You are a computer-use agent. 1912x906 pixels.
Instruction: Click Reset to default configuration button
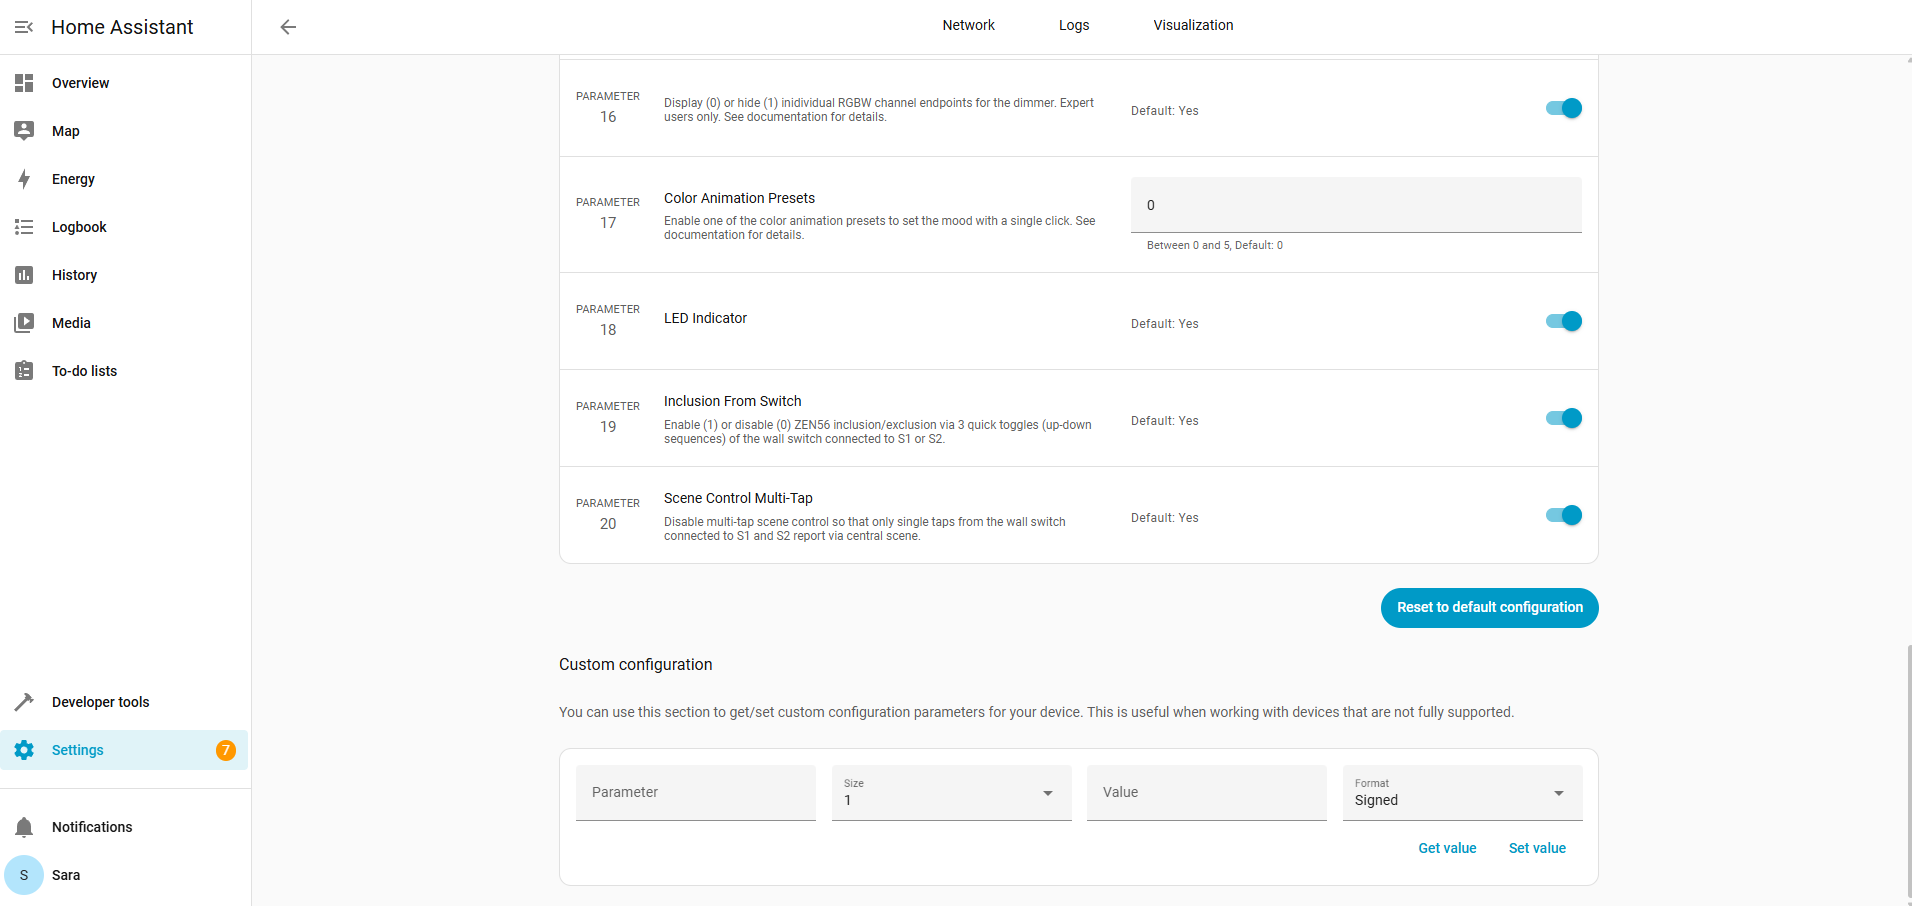[1489, 608]
